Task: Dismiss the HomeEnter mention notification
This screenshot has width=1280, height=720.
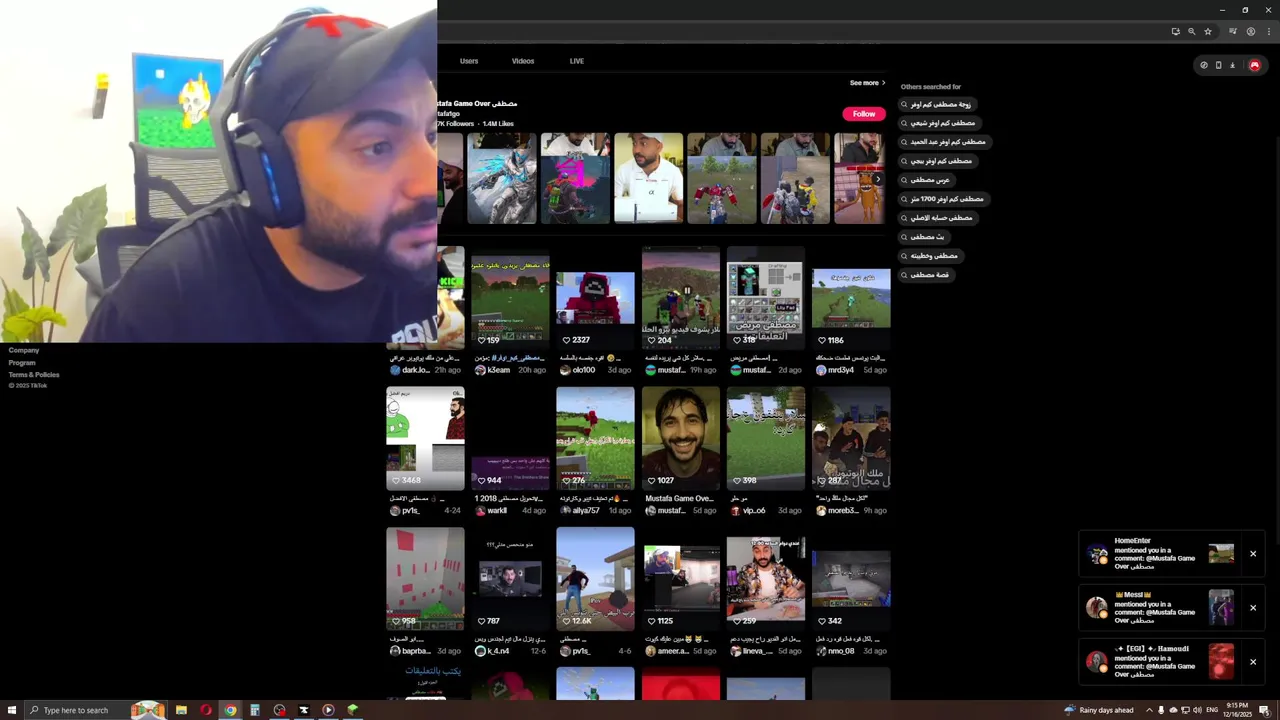Action: 1252,554
